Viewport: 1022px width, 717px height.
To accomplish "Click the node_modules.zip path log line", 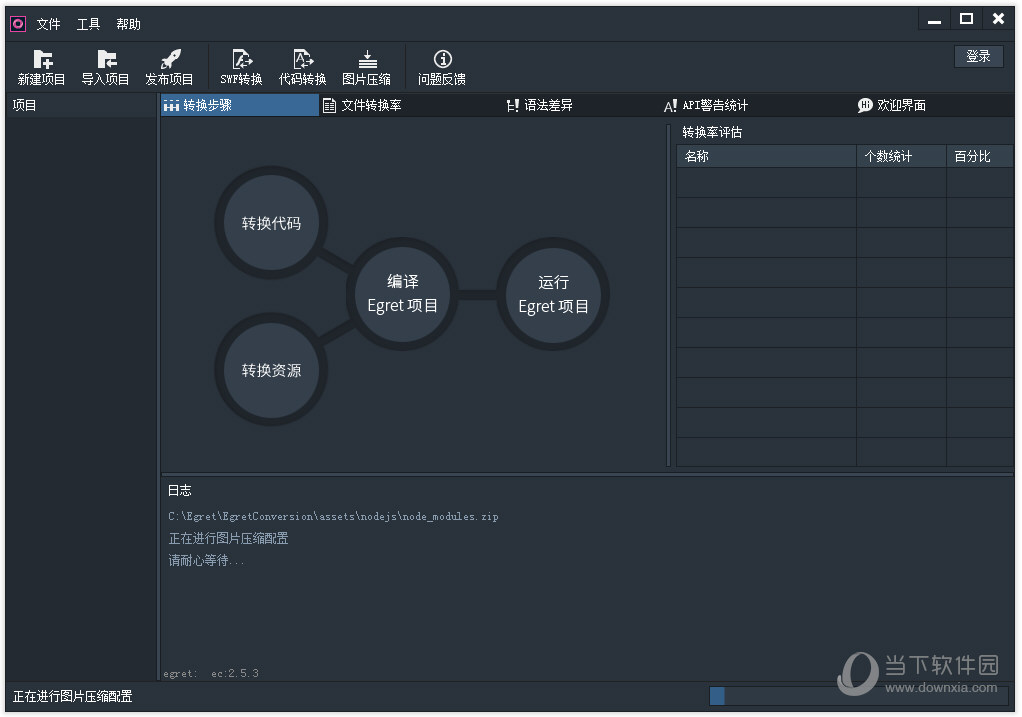I will coord(333,516).
